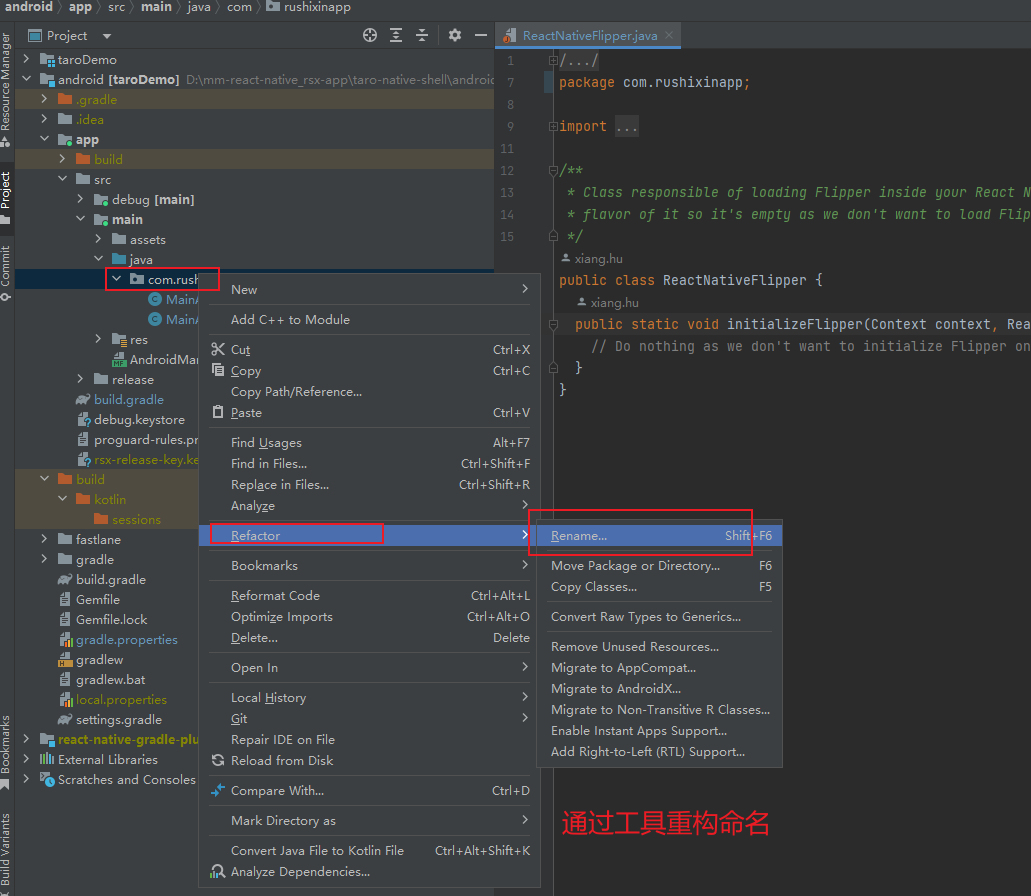The image size is (1031, 896).
Task: Click the Copy icon in context menu
Action: click(x=218, y=370)
